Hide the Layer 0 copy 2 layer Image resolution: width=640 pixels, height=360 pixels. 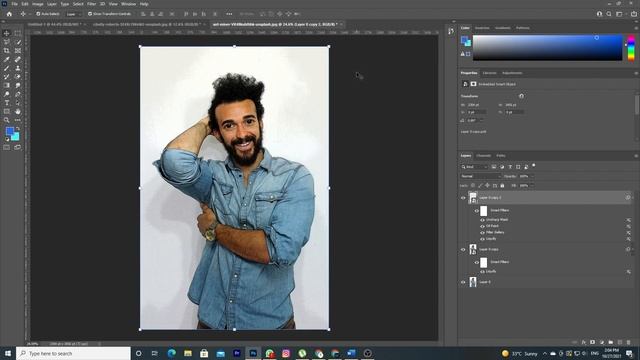click(463, 198)
